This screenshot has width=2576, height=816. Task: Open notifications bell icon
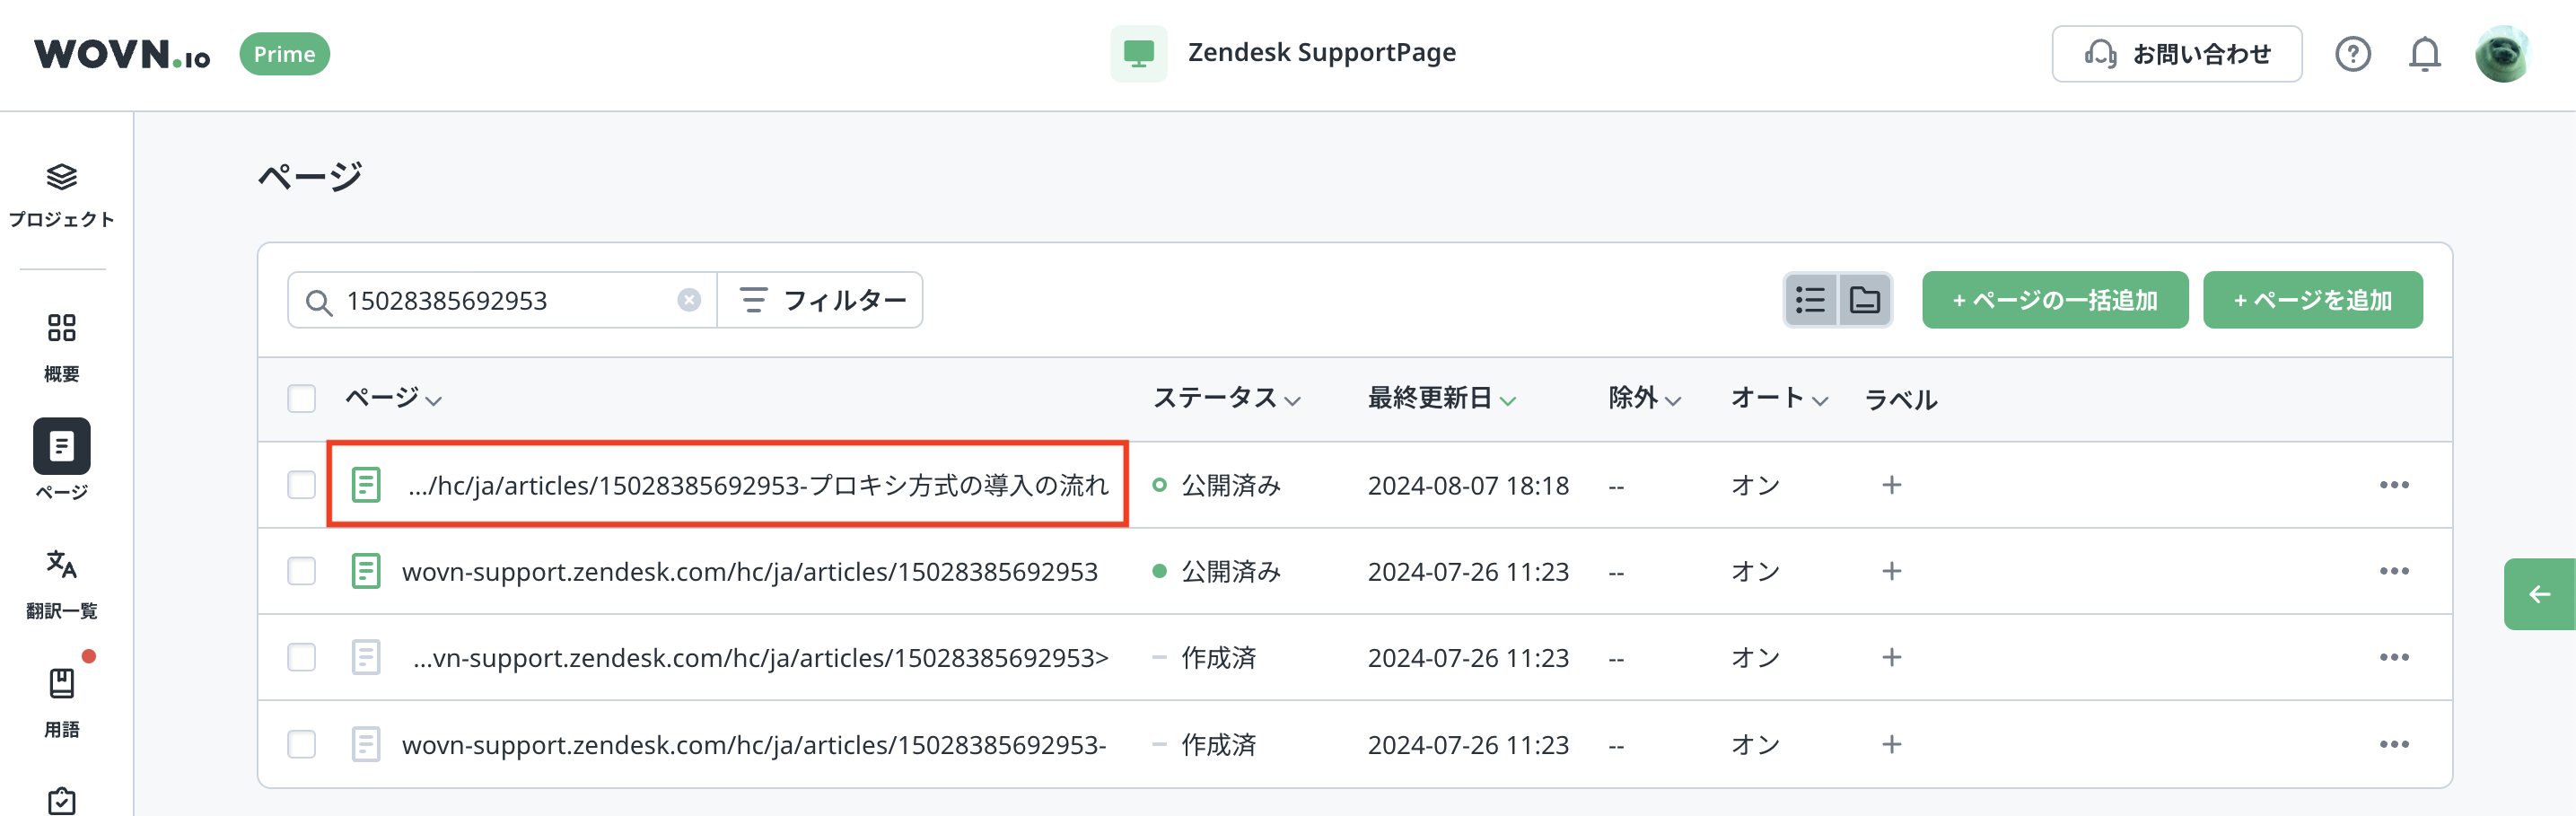click(x=2424, y=54)
